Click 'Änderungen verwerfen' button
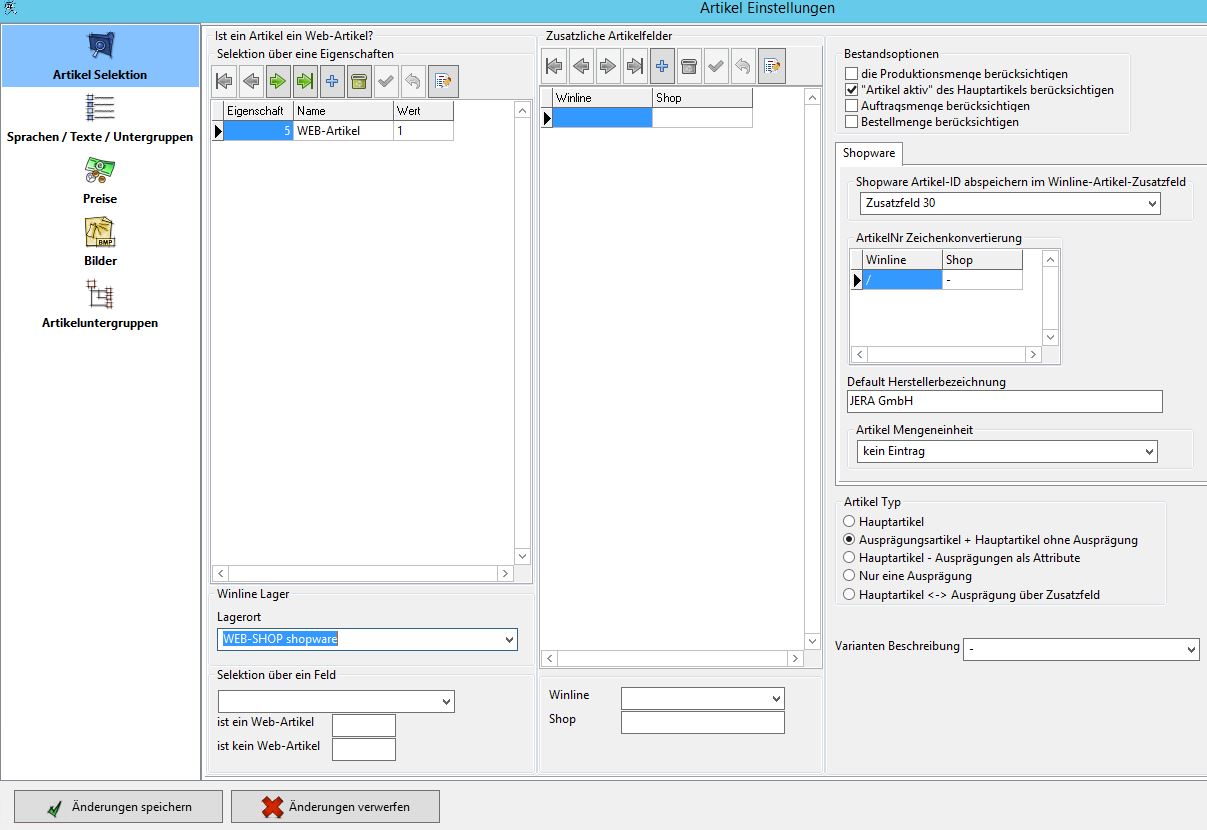 point(335,807)
